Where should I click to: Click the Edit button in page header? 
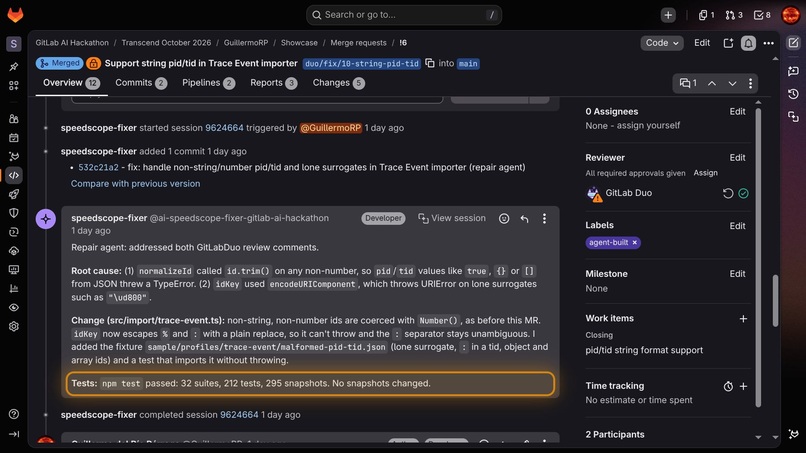702,43
